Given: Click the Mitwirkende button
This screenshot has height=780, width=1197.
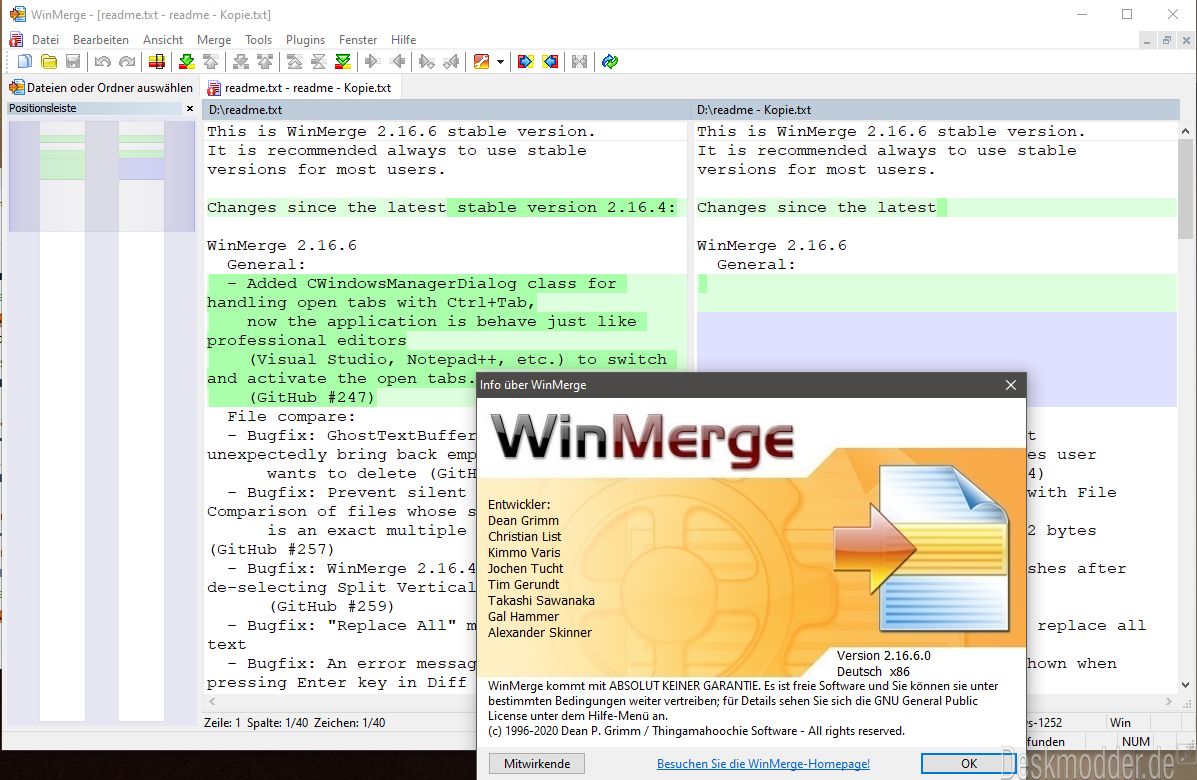Looking at the screenshot, I should (x=537, y=763).
